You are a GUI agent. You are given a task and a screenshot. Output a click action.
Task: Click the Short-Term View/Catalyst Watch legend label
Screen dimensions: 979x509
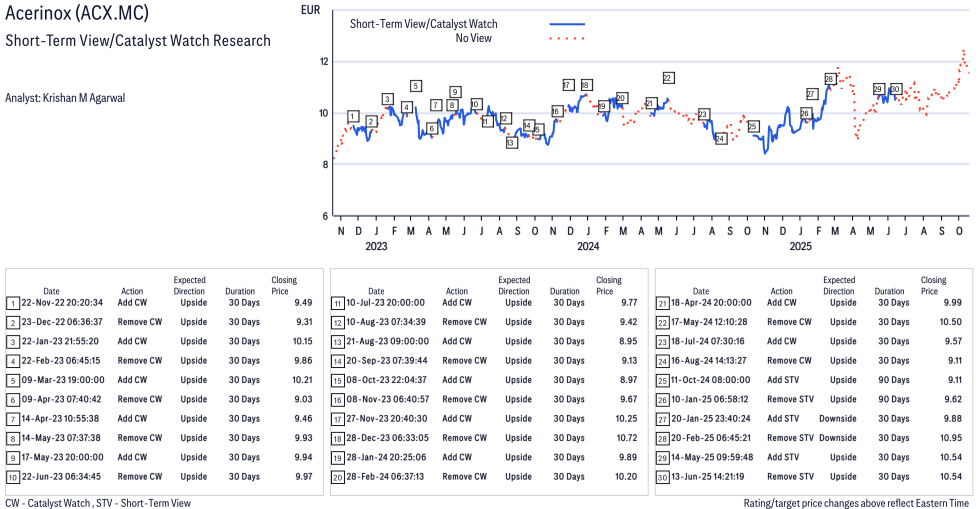pos(423,23)
